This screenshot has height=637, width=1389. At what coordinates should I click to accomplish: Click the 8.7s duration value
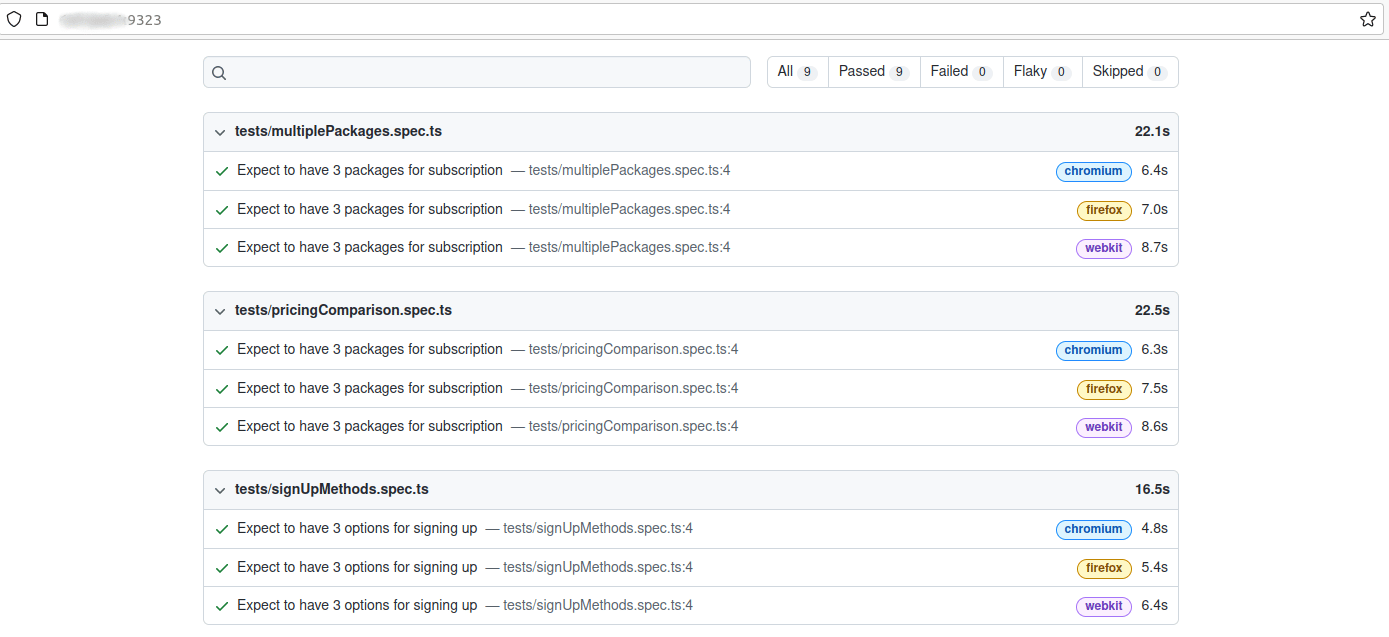pos(1155,247)
